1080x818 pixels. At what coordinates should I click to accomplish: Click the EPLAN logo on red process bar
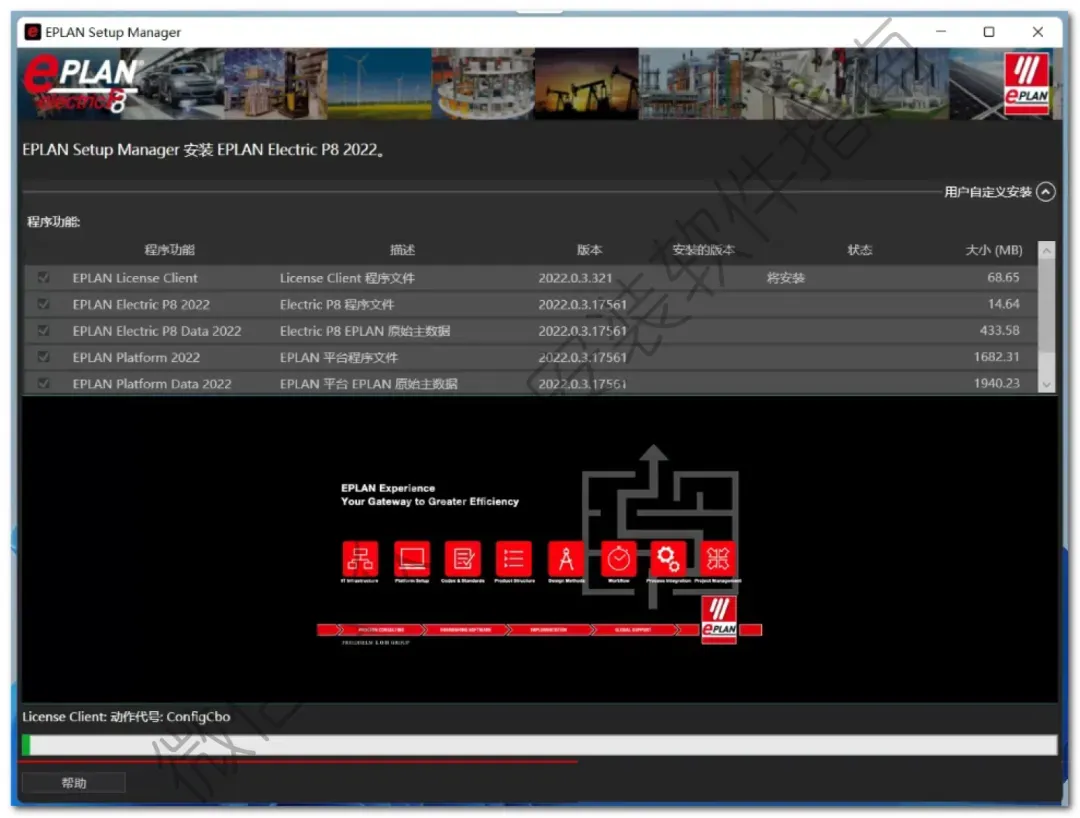click(x=719, y=620)
